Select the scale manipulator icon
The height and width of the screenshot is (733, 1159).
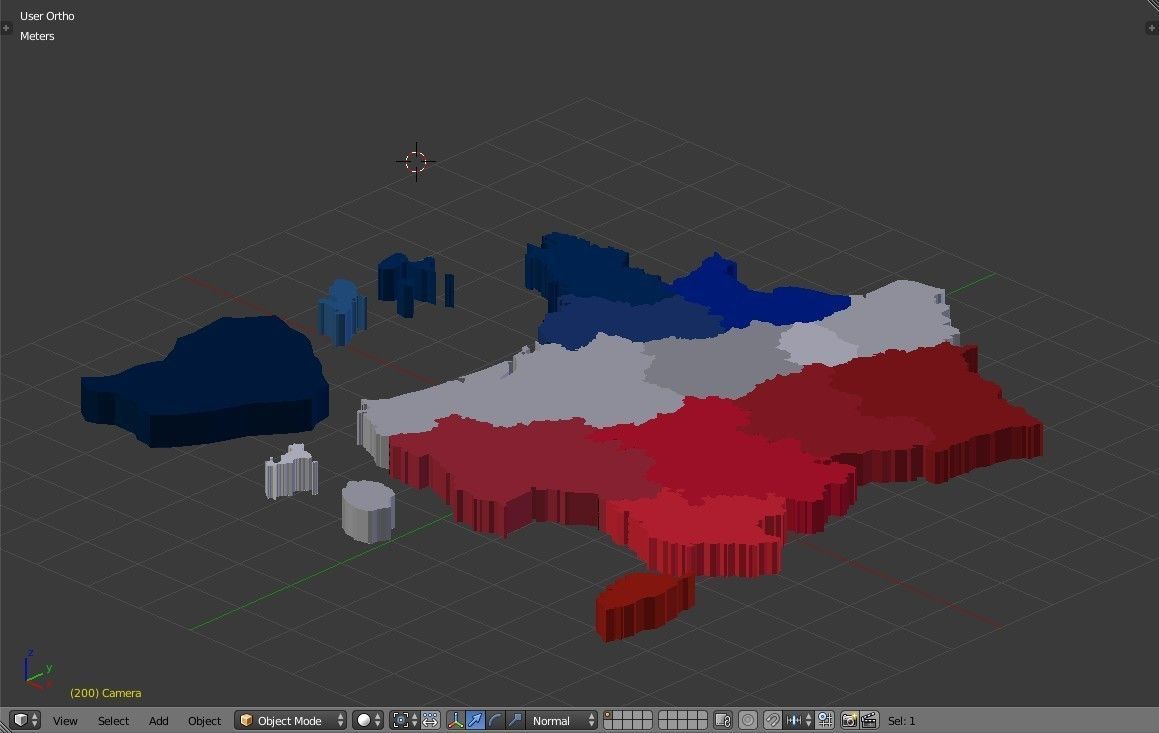click(x=514, y=720)
